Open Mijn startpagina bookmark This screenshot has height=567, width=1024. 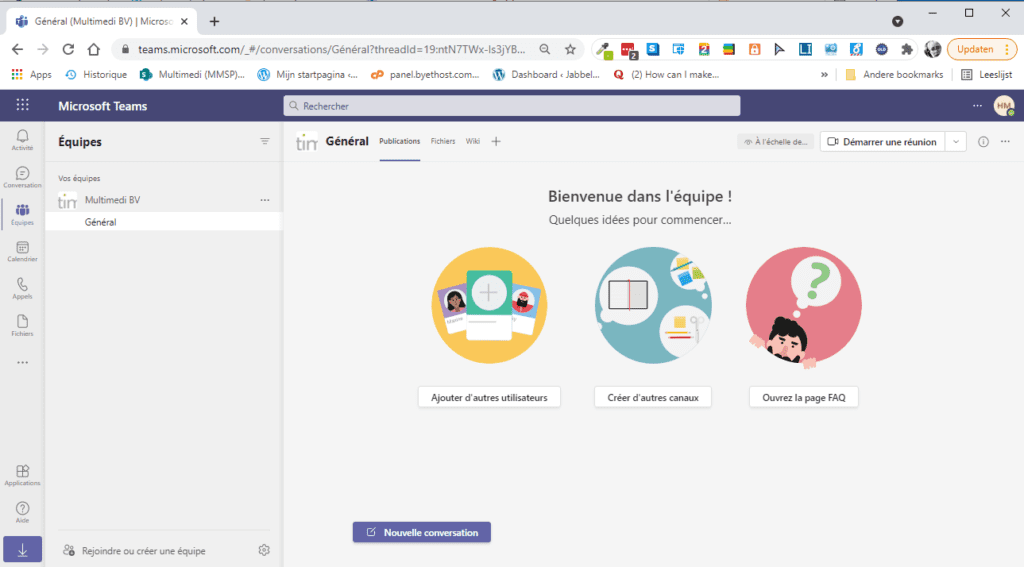coord(308,74)
